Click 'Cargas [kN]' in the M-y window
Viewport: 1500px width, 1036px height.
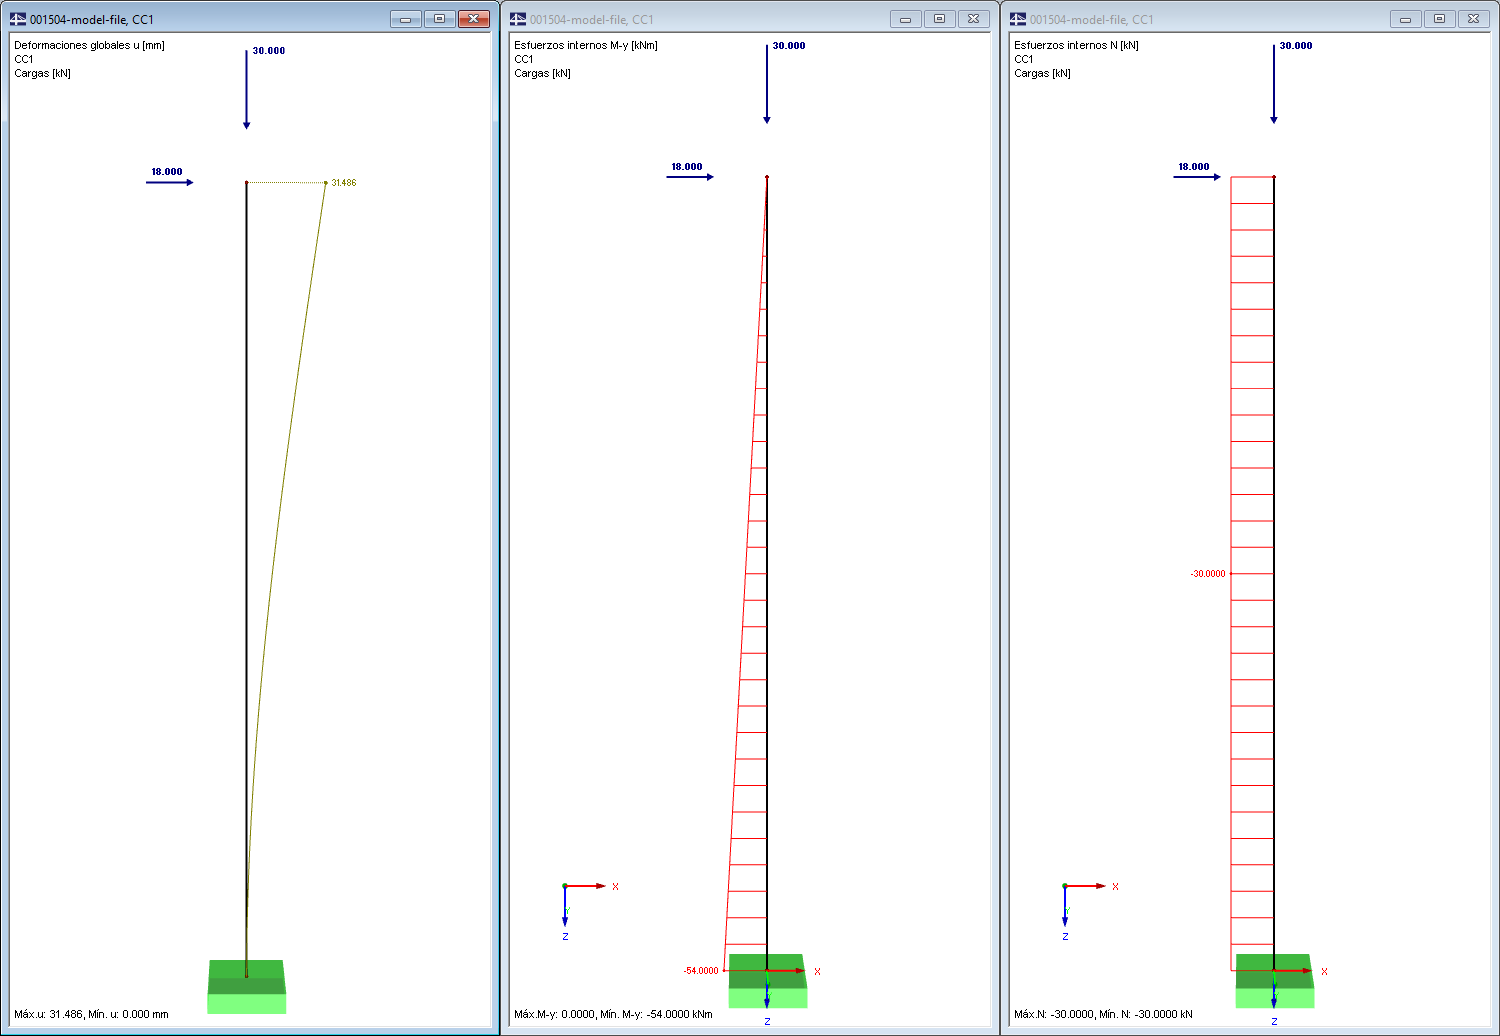coord(542,73)
